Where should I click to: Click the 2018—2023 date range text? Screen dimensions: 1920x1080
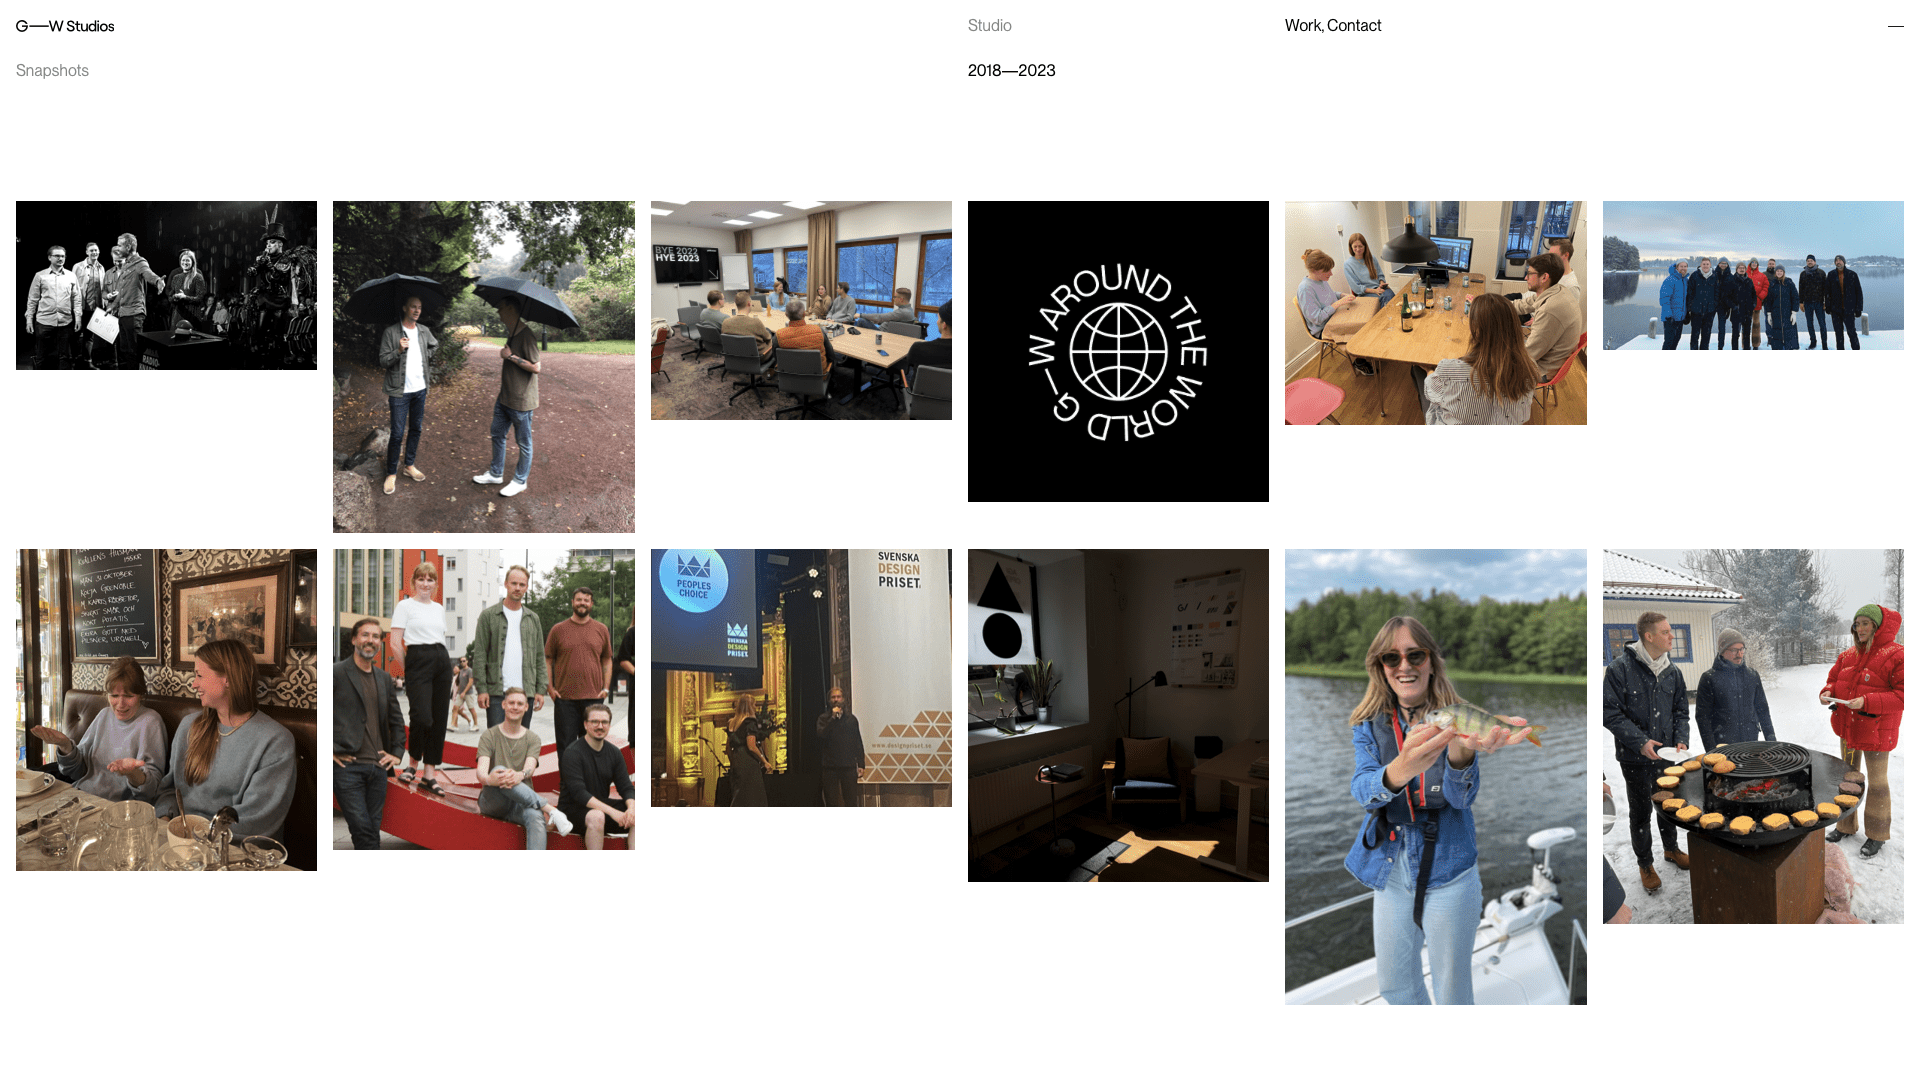1011,71
